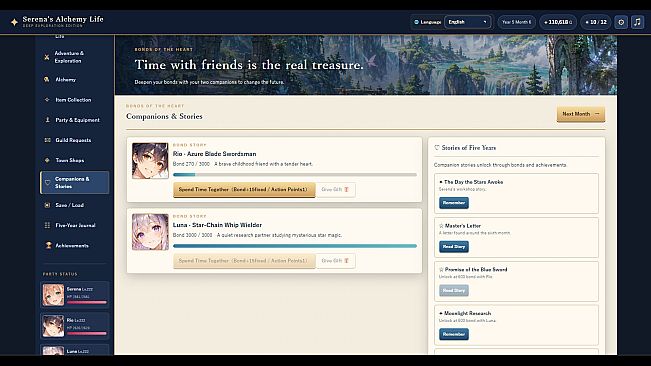Click the star icon beside Promise of the Blue Sword
Screen dimensions: 651x366
click(441, 270)
